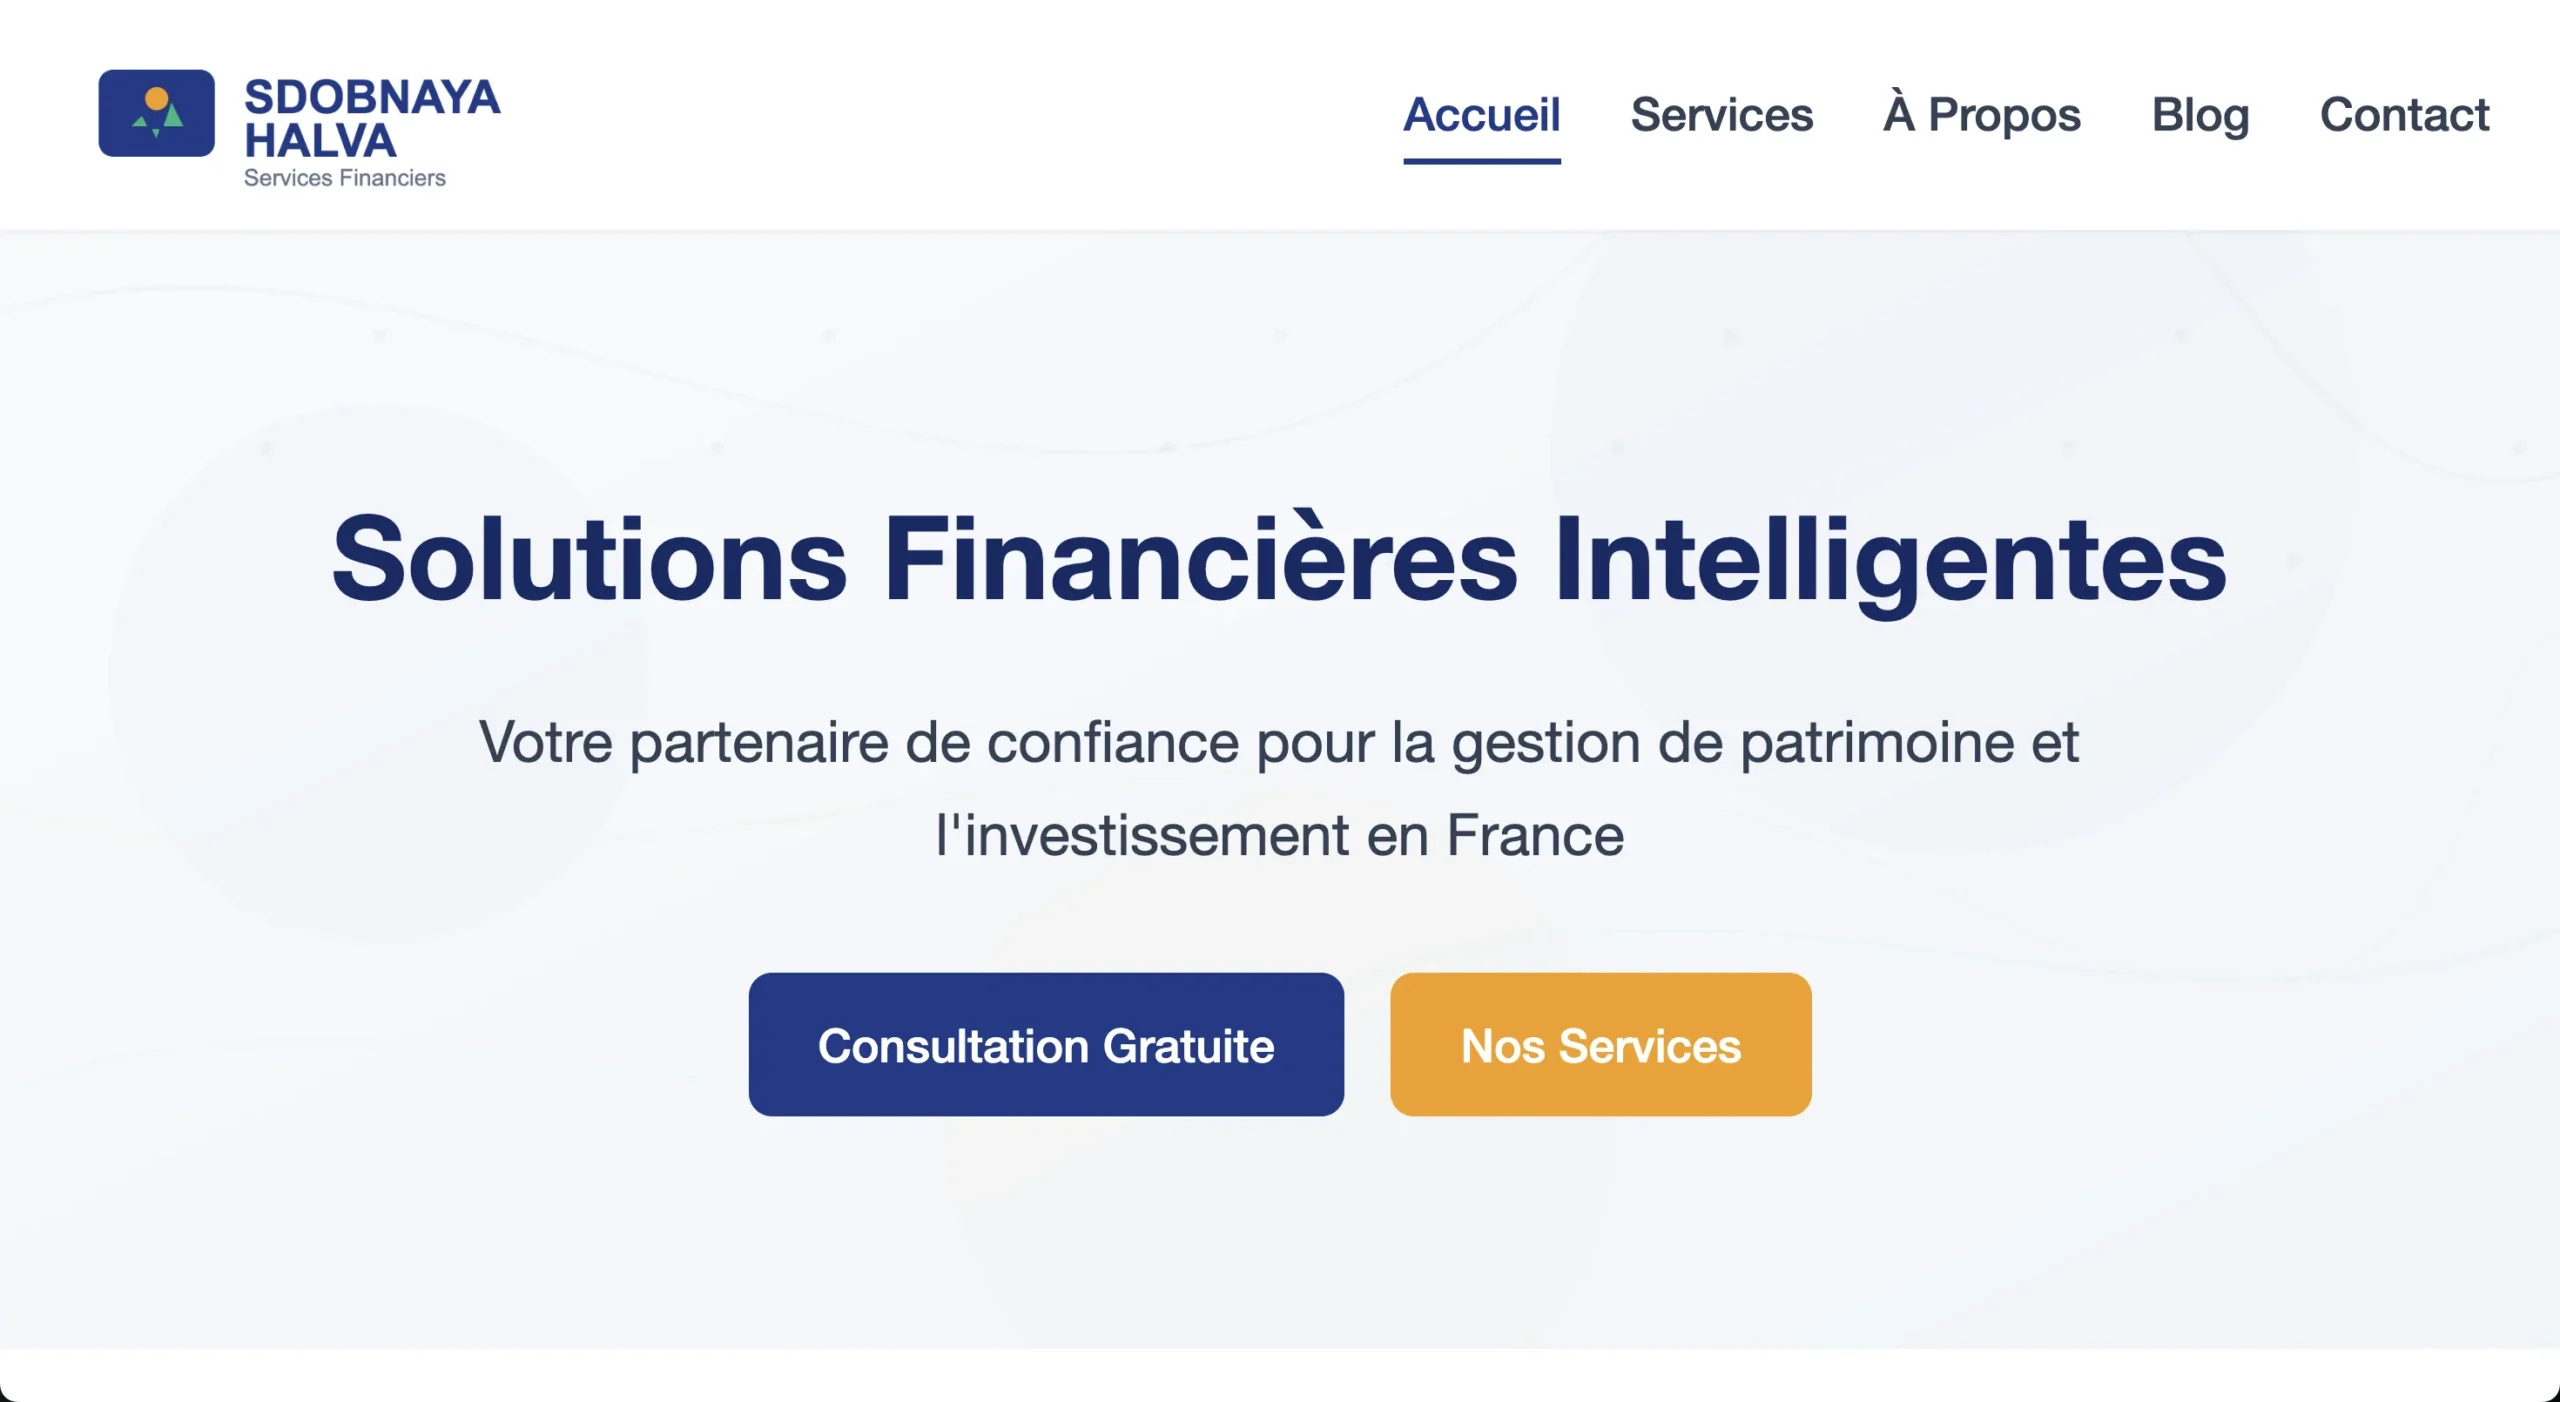Click the white section below the hero

click(x=1280, y=1375)
